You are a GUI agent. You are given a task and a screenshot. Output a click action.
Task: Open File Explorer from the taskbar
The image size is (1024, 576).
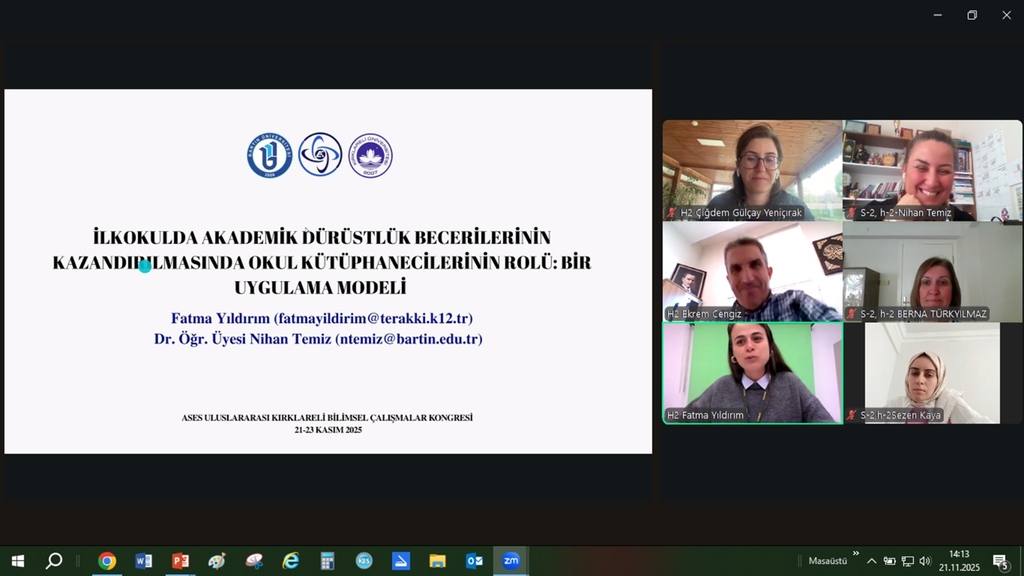[437, 561]
